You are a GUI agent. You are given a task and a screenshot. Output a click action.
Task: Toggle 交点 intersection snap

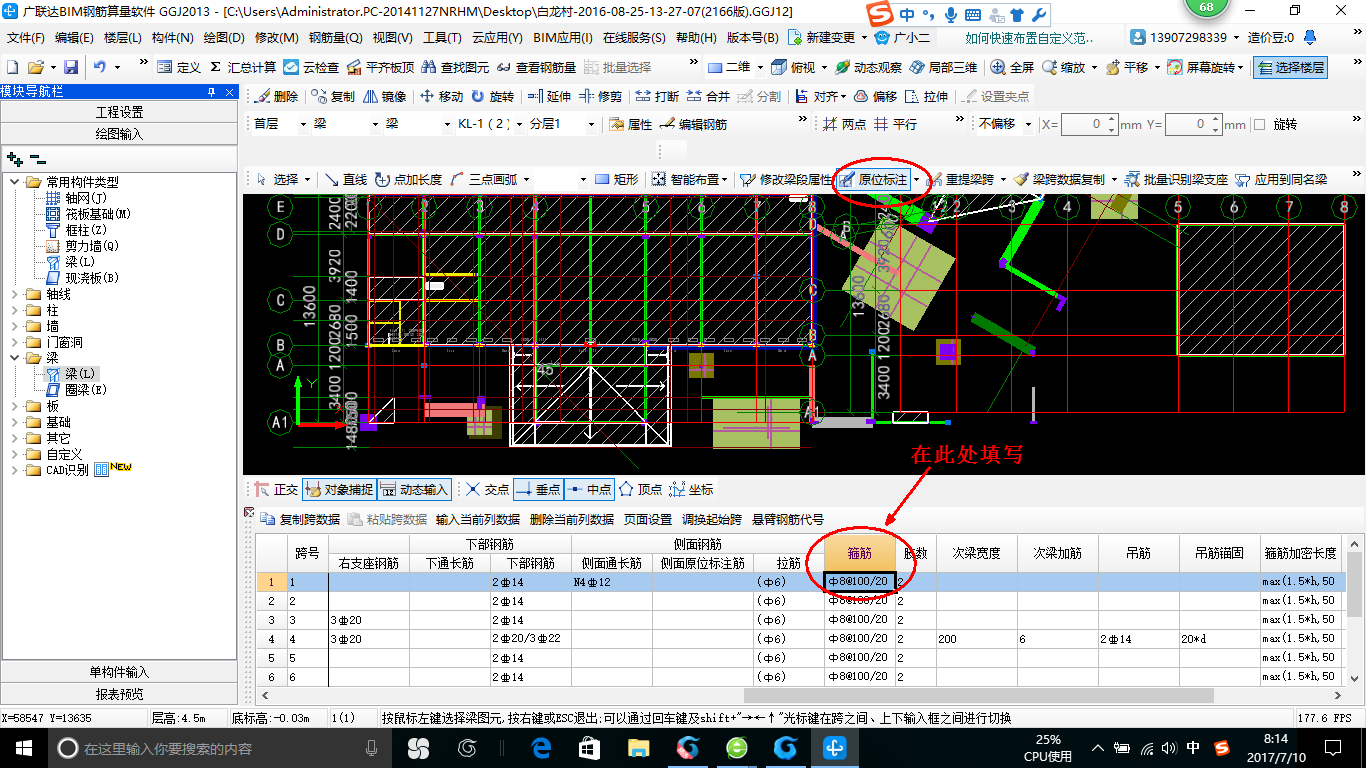coord(488,489)
